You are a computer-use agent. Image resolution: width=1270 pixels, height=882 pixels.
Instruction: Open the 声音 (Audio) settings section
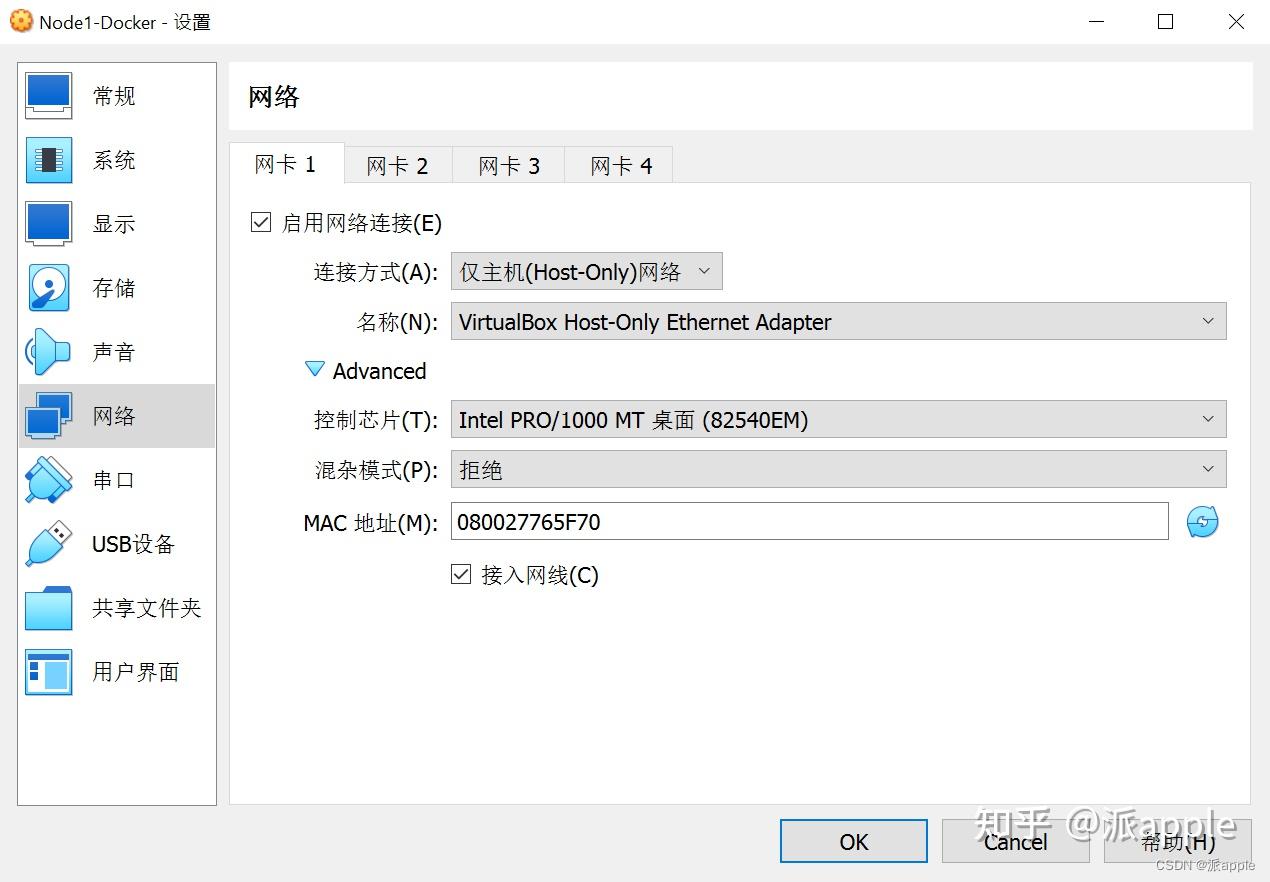click(x=113, y=351)
